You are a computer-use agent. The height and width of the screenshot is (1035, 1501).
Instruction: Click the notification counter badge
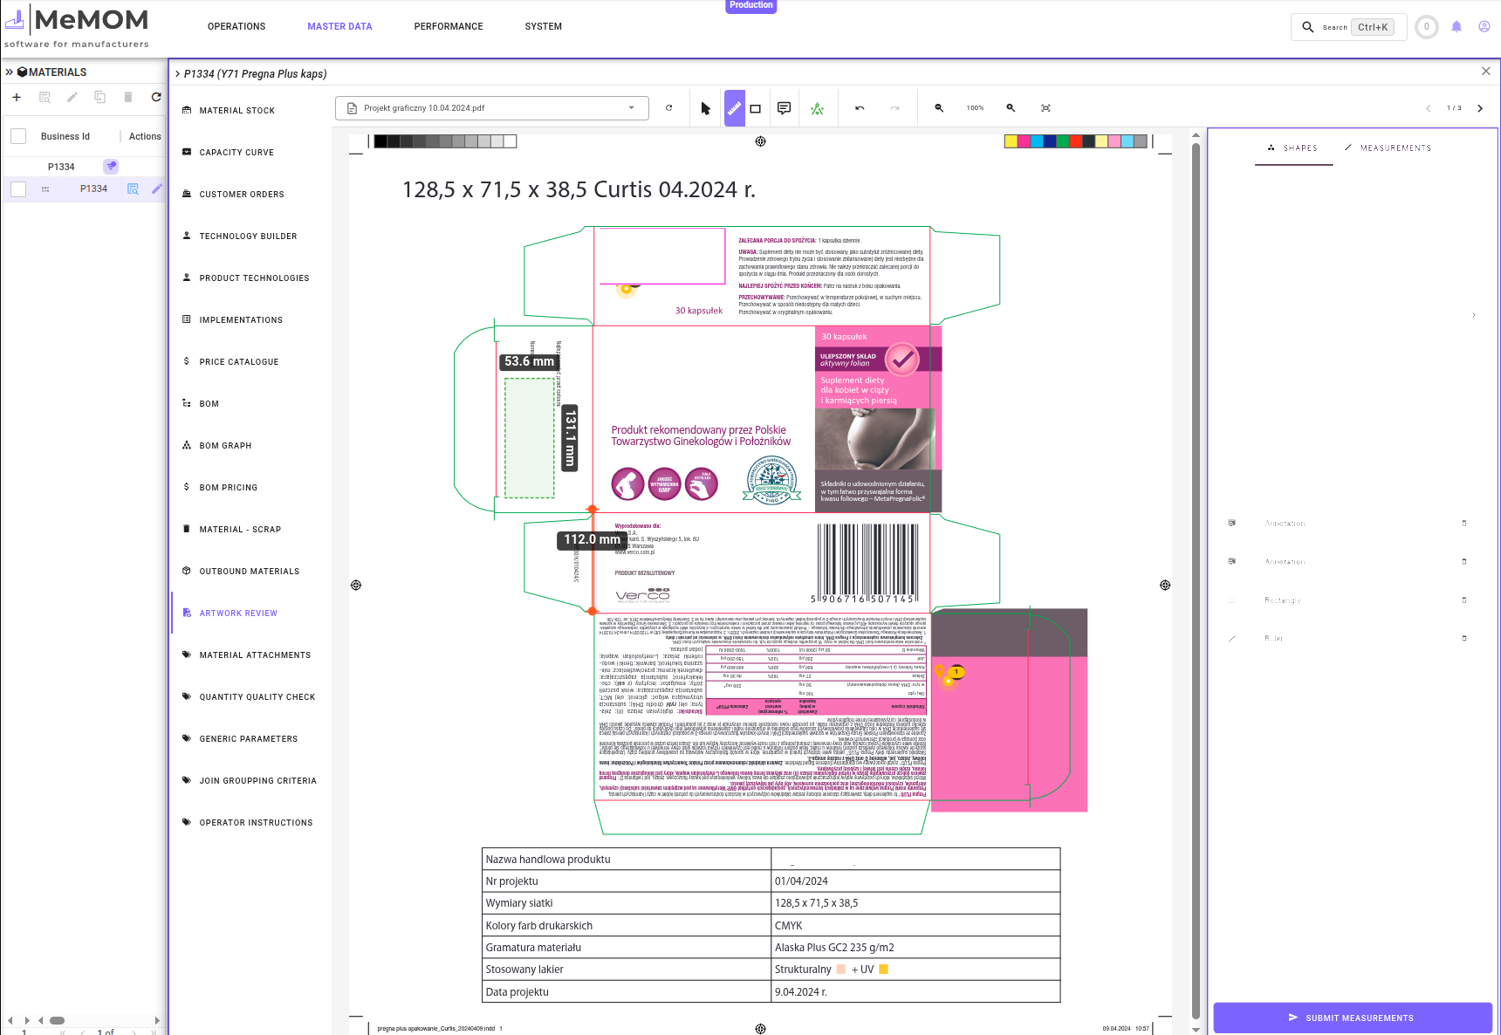[1427, 27]
